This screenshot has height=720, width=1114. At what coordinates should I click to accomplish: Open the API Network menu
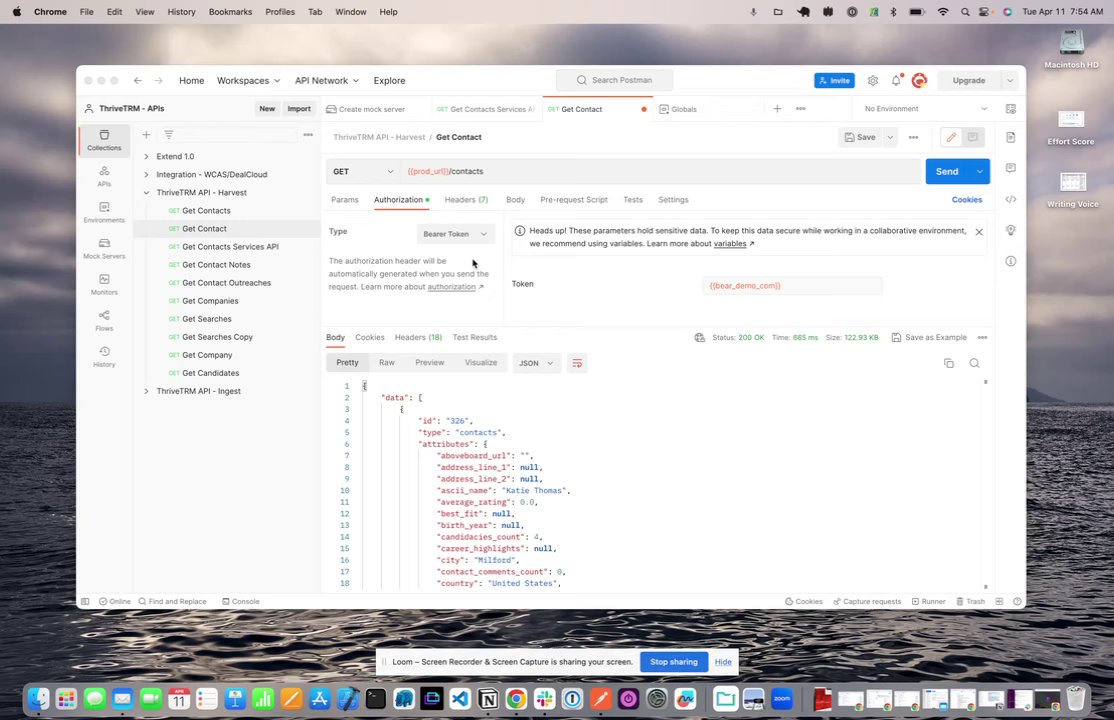tap(327, 80)
